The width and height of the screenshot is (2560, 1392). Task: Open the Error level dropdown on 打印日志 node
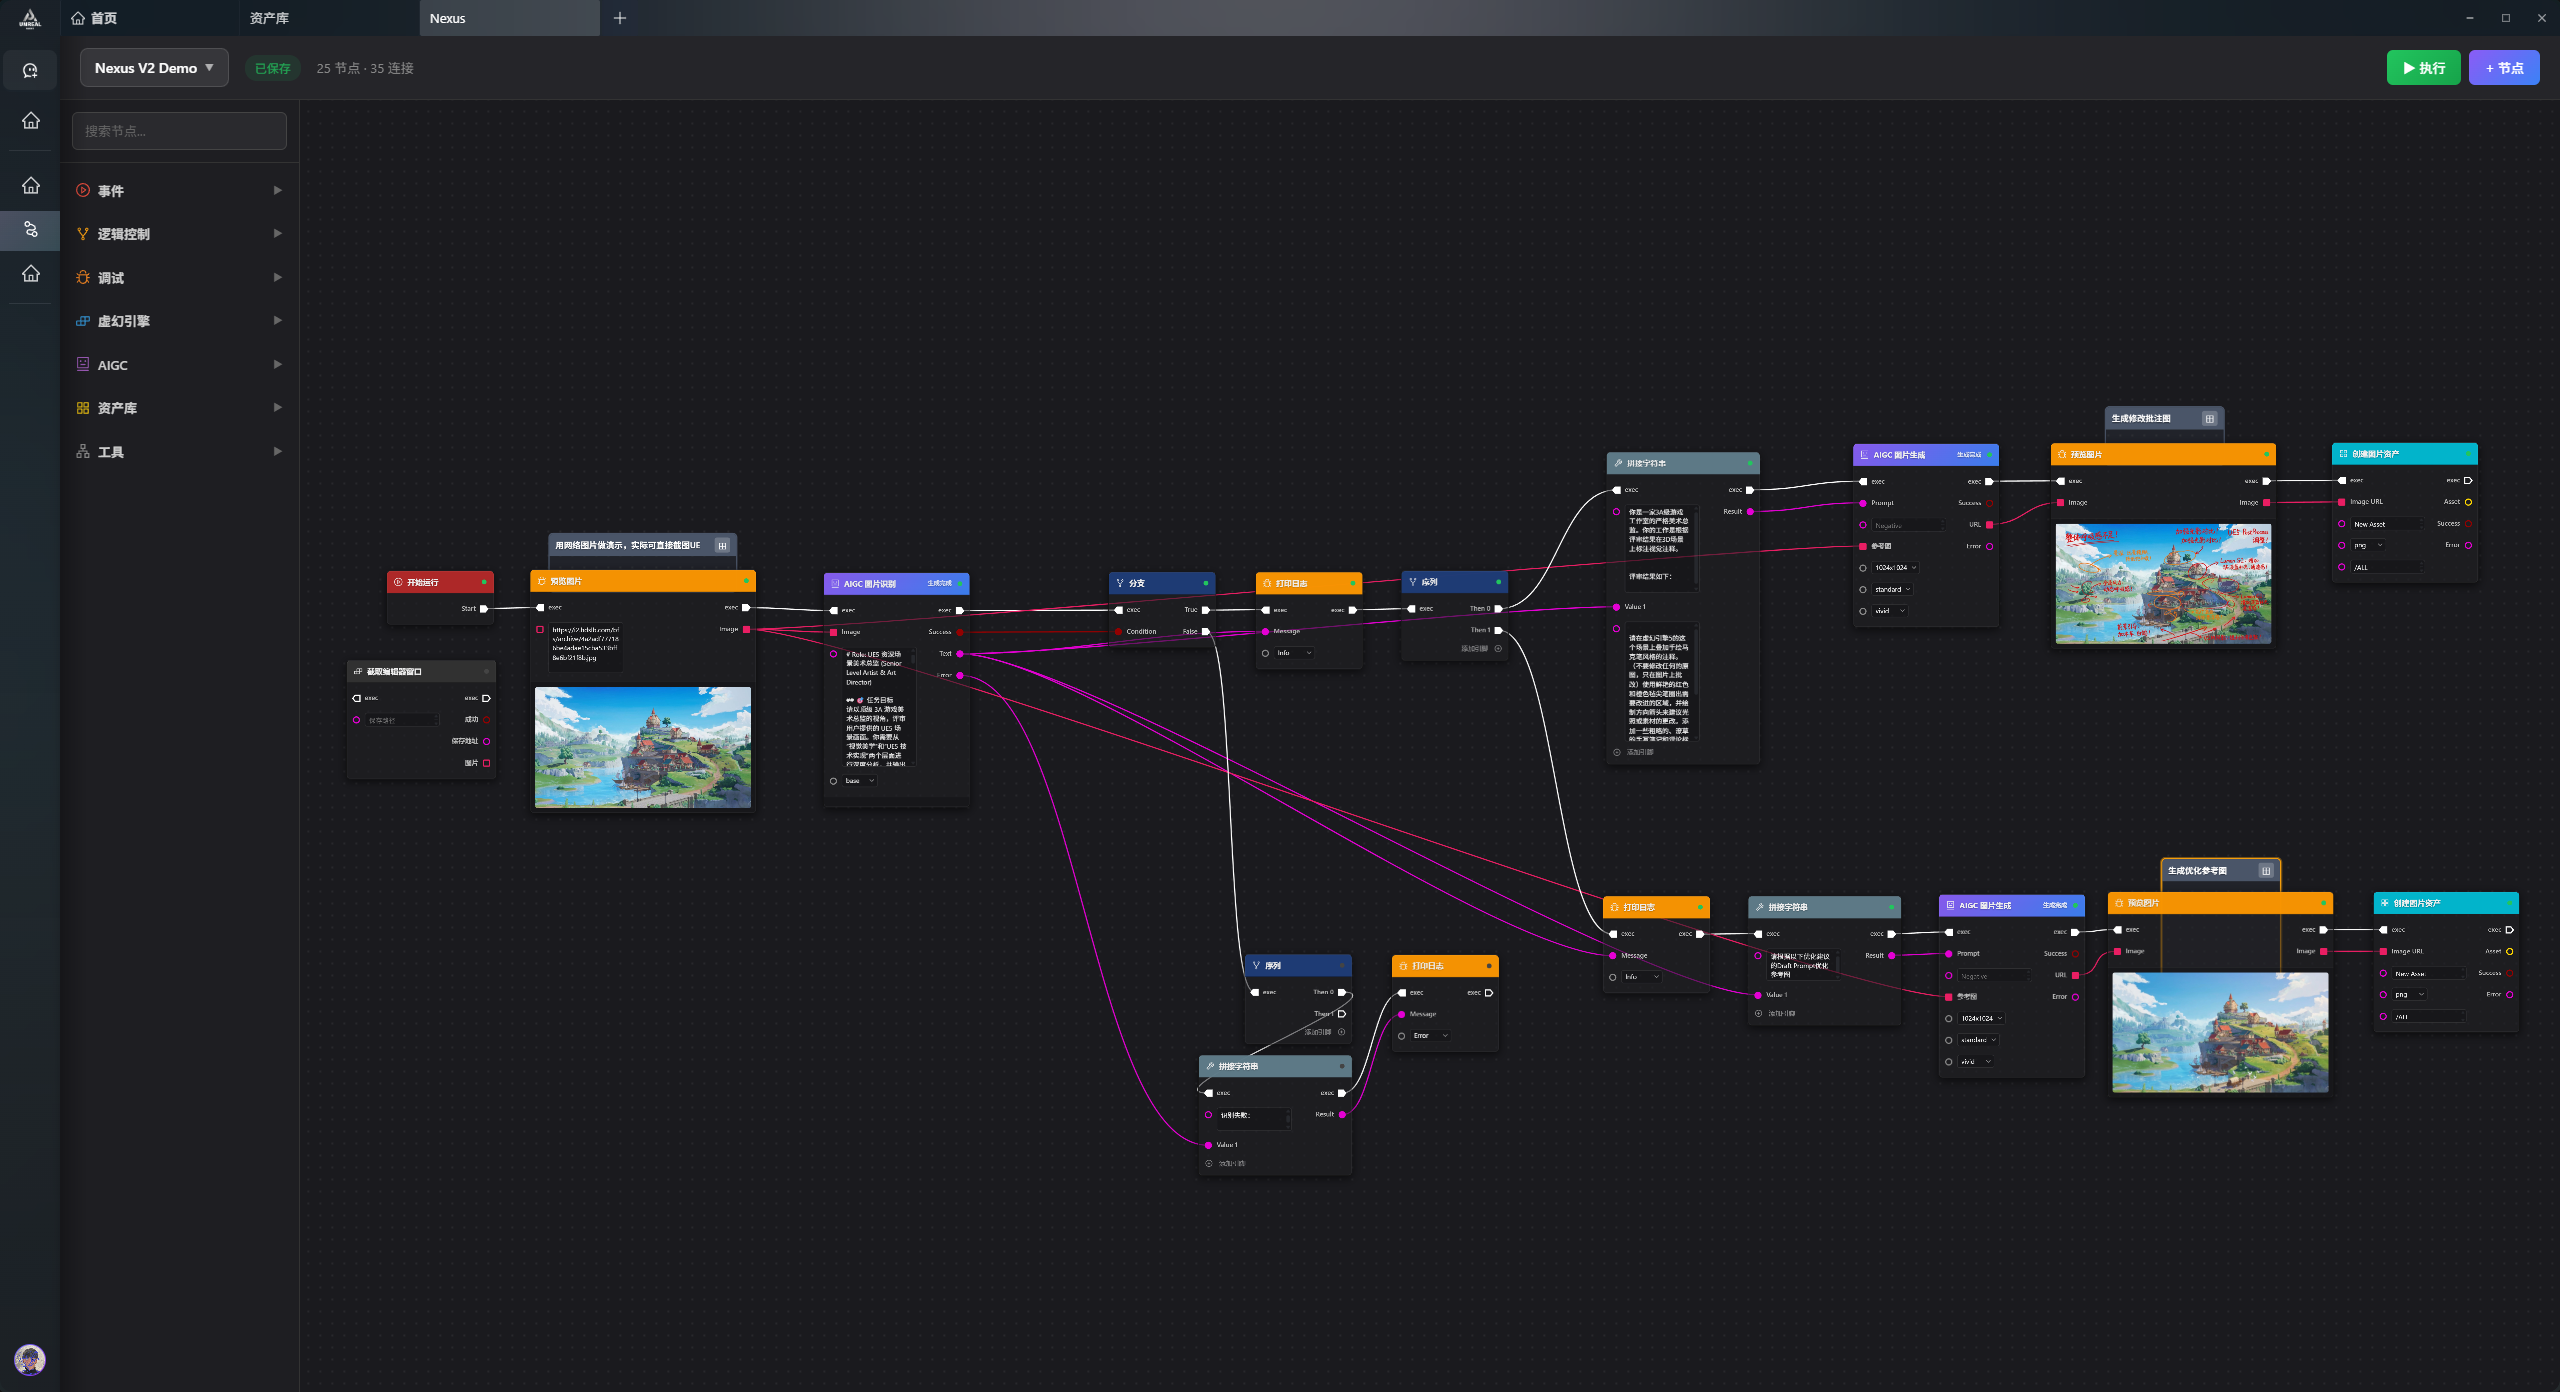coord(1430,1036)
